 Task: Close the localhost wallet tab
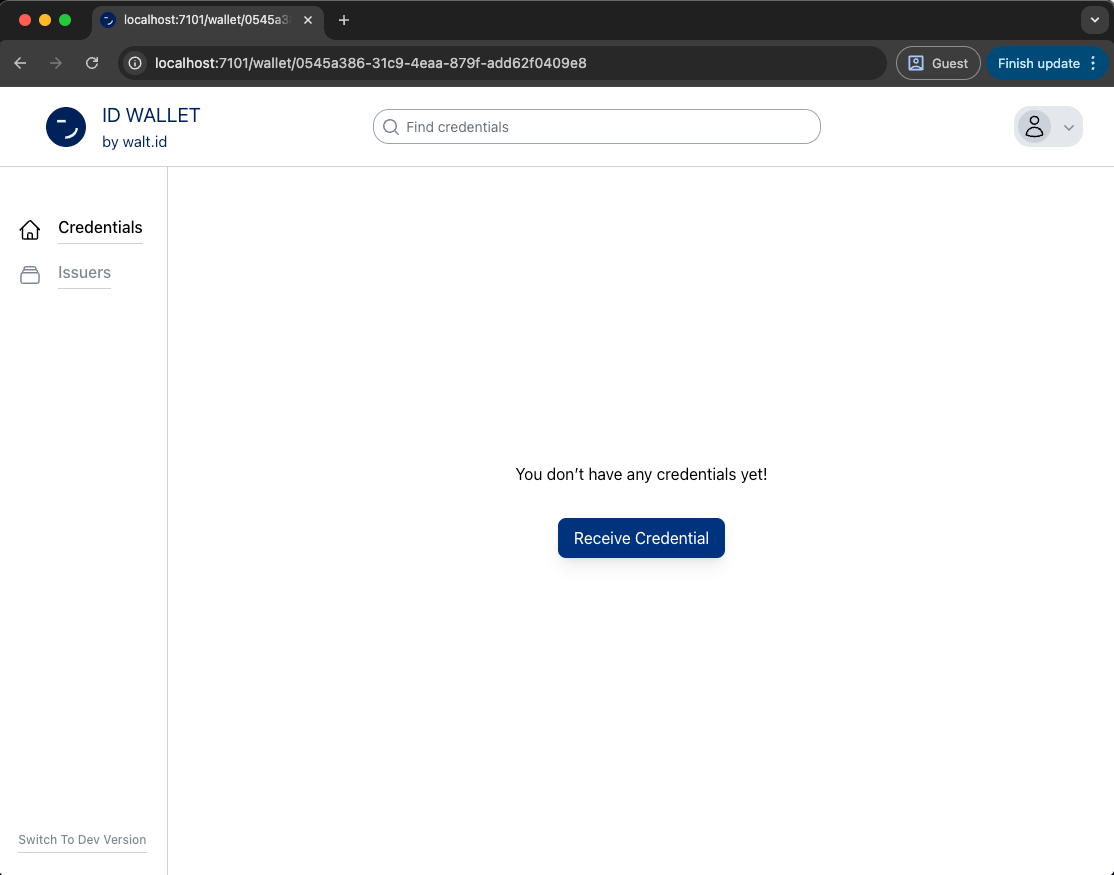(308, 20)
